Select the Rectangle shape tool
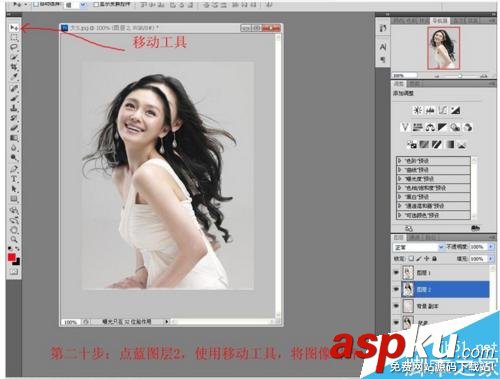 pos(14,199)
